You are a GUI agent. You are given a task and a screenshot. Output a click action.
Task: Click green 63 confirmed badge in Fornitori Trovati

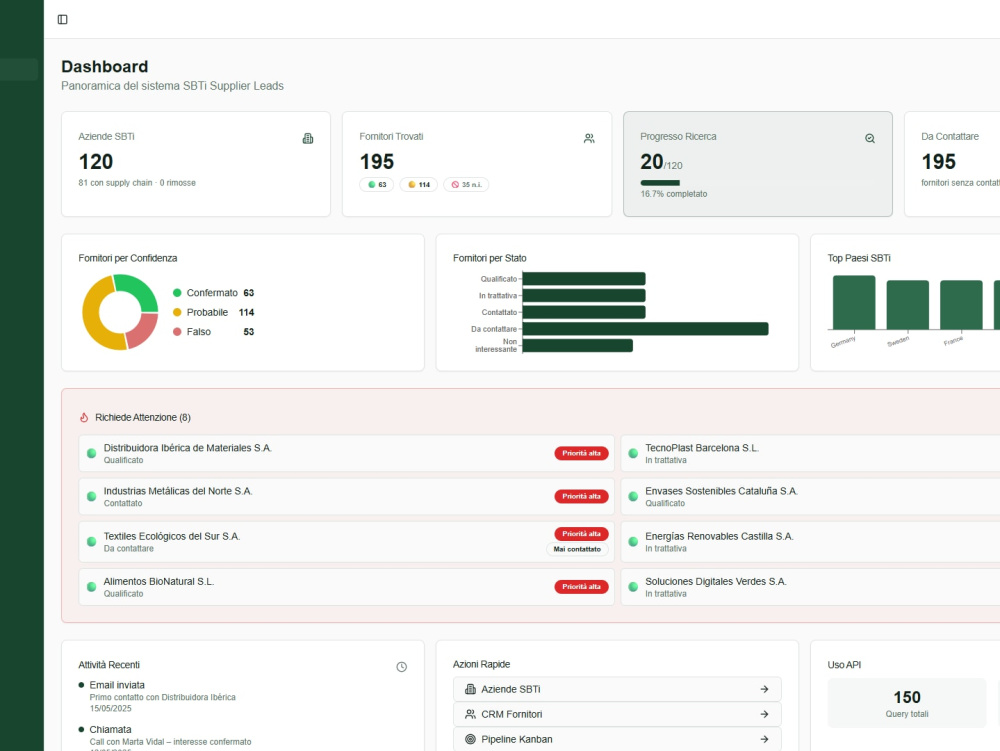click(377, 185)
